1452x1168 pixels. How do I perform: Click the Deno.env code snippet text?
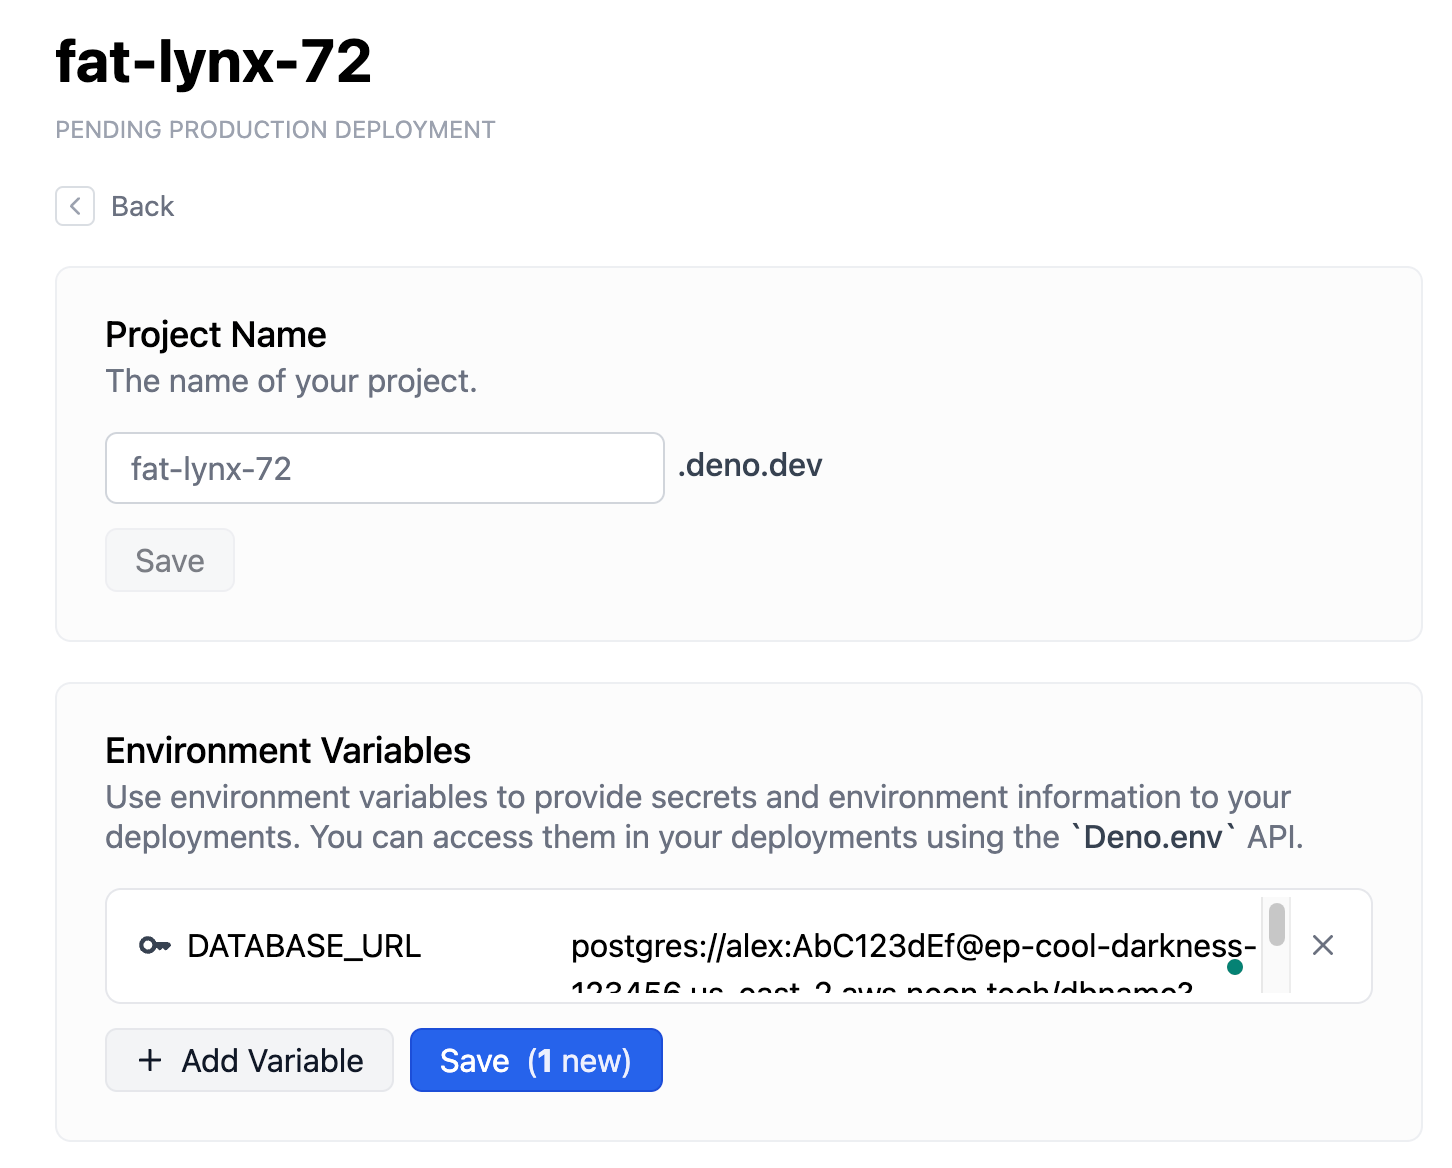point(1152,837)
